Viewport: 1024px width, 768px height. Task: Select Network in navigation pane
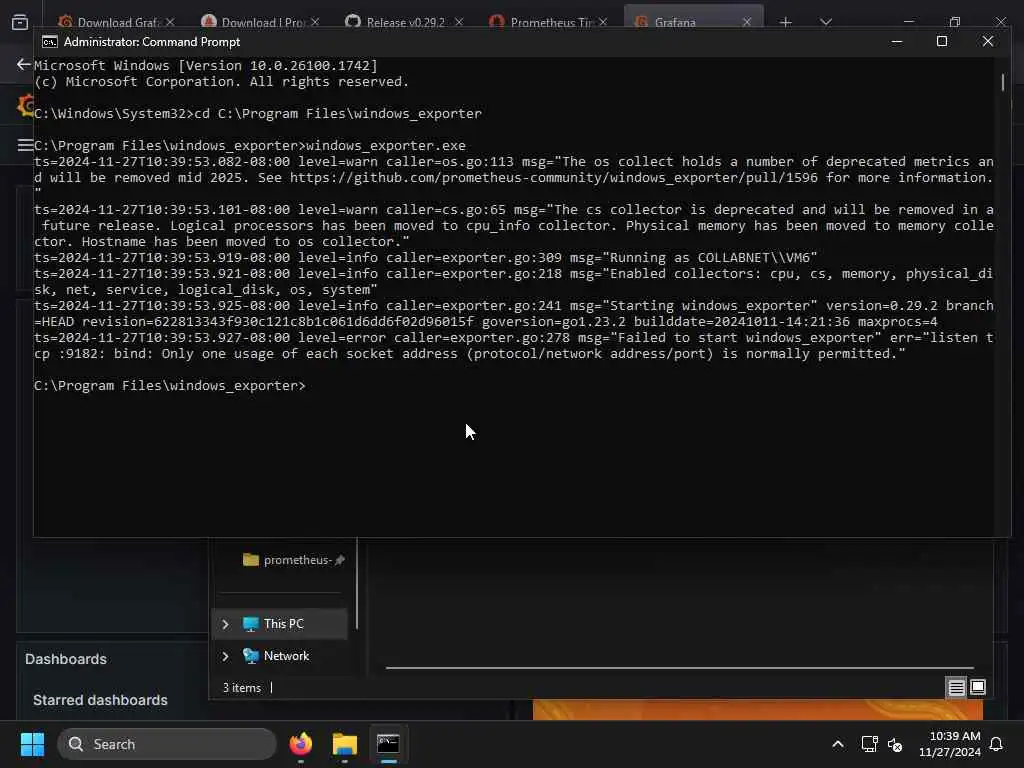point(286,656)
